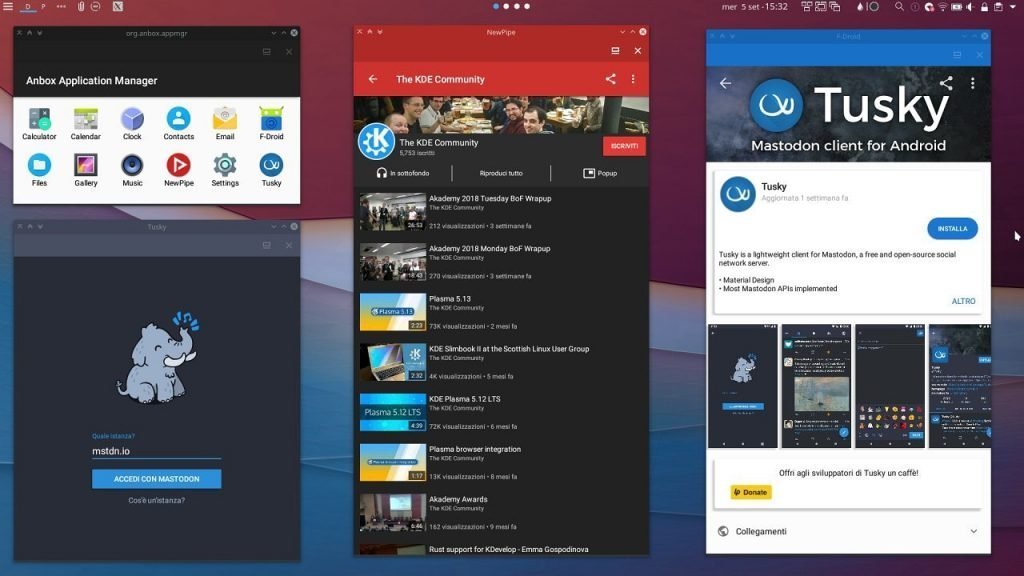The height and width of the screenshot is (576, 1024).
Task: Click the pin icon in NewPipe window titlebar
Action: pyautogui.click(x=359, y=31)
